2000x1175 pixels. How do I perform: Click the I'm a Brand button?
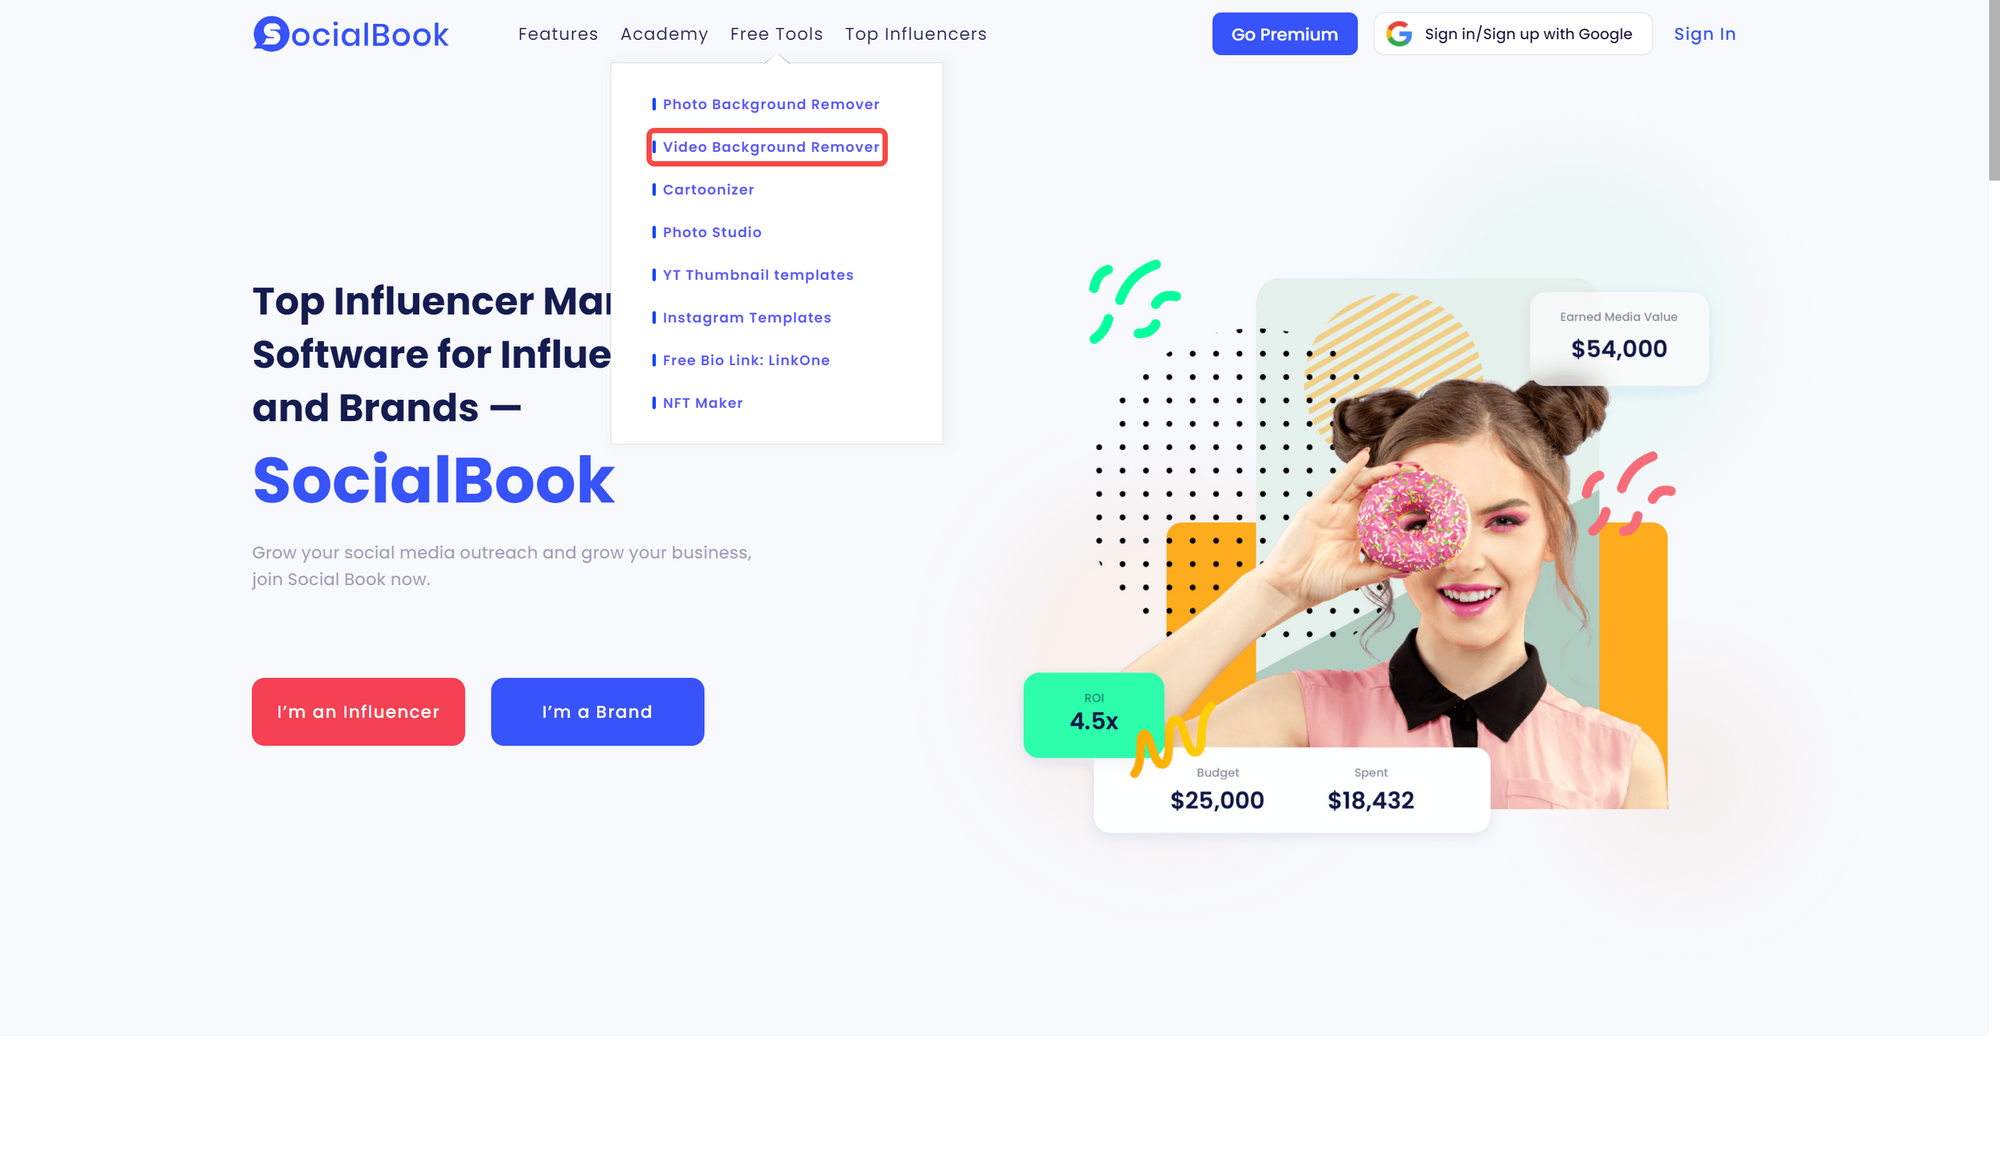coord(597,711)
